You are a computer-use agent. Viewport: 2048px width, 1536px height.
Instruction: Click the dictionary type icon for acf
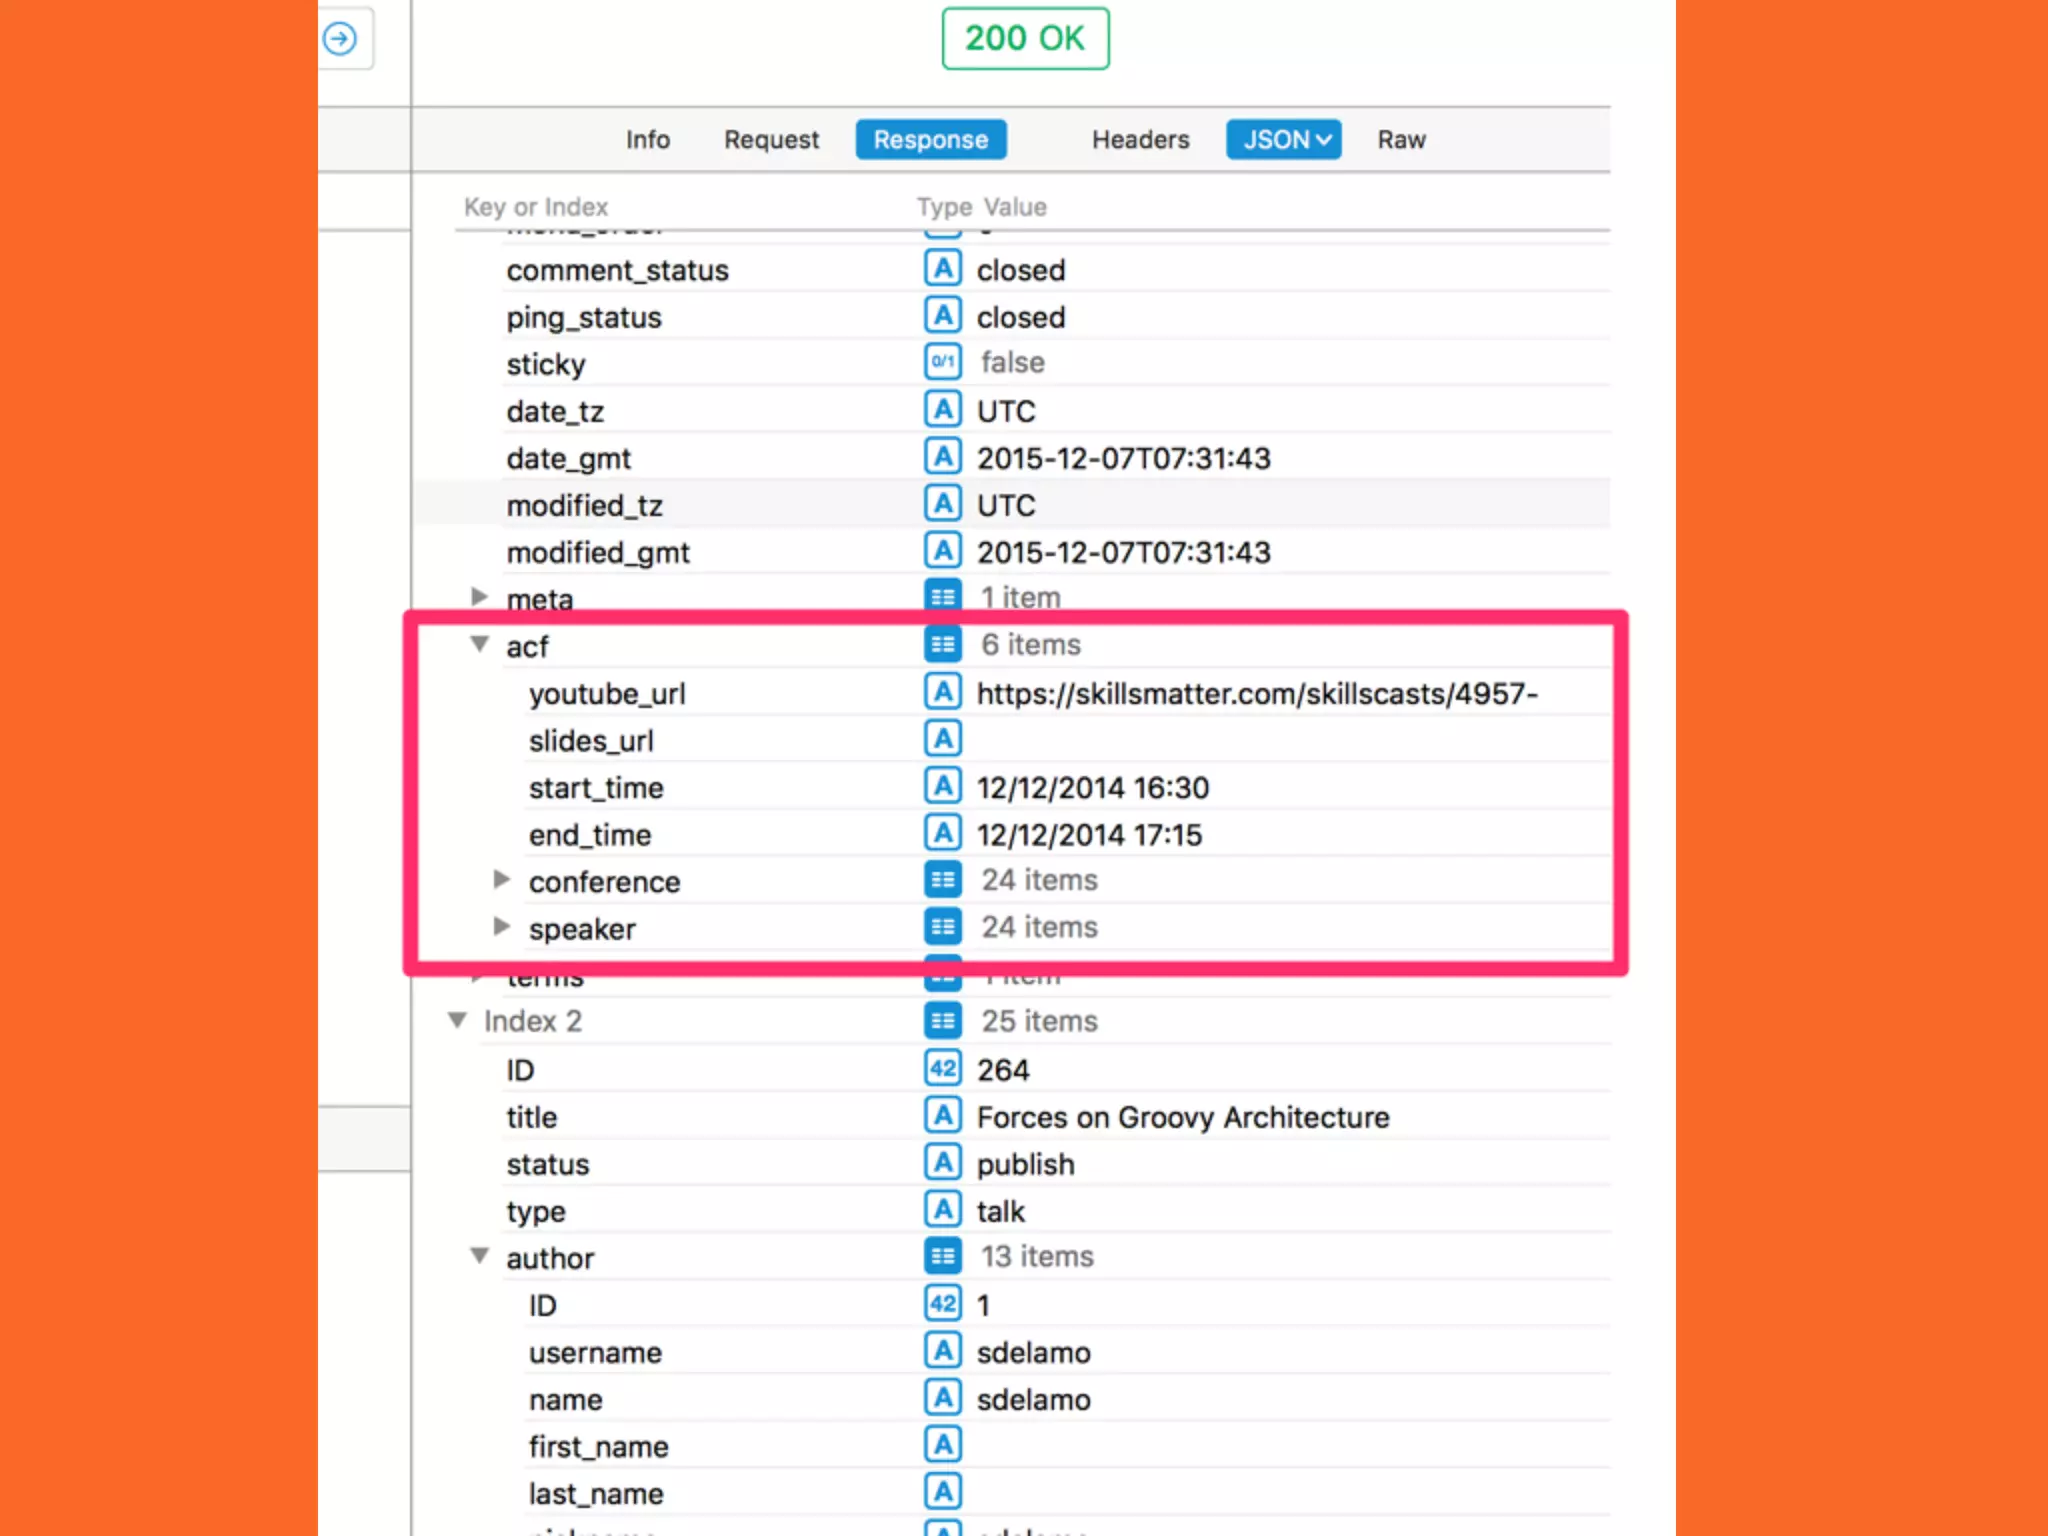coord(942,645)
